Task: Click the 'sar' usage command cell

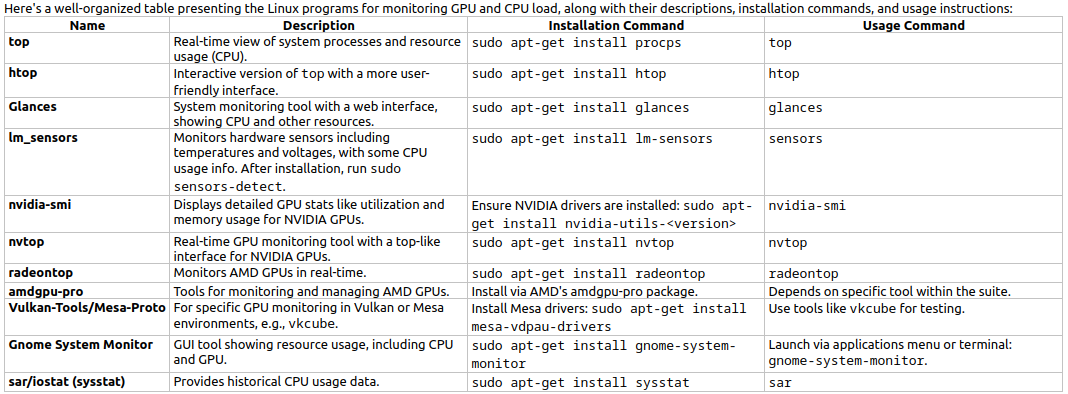Action: coord(780,383)
